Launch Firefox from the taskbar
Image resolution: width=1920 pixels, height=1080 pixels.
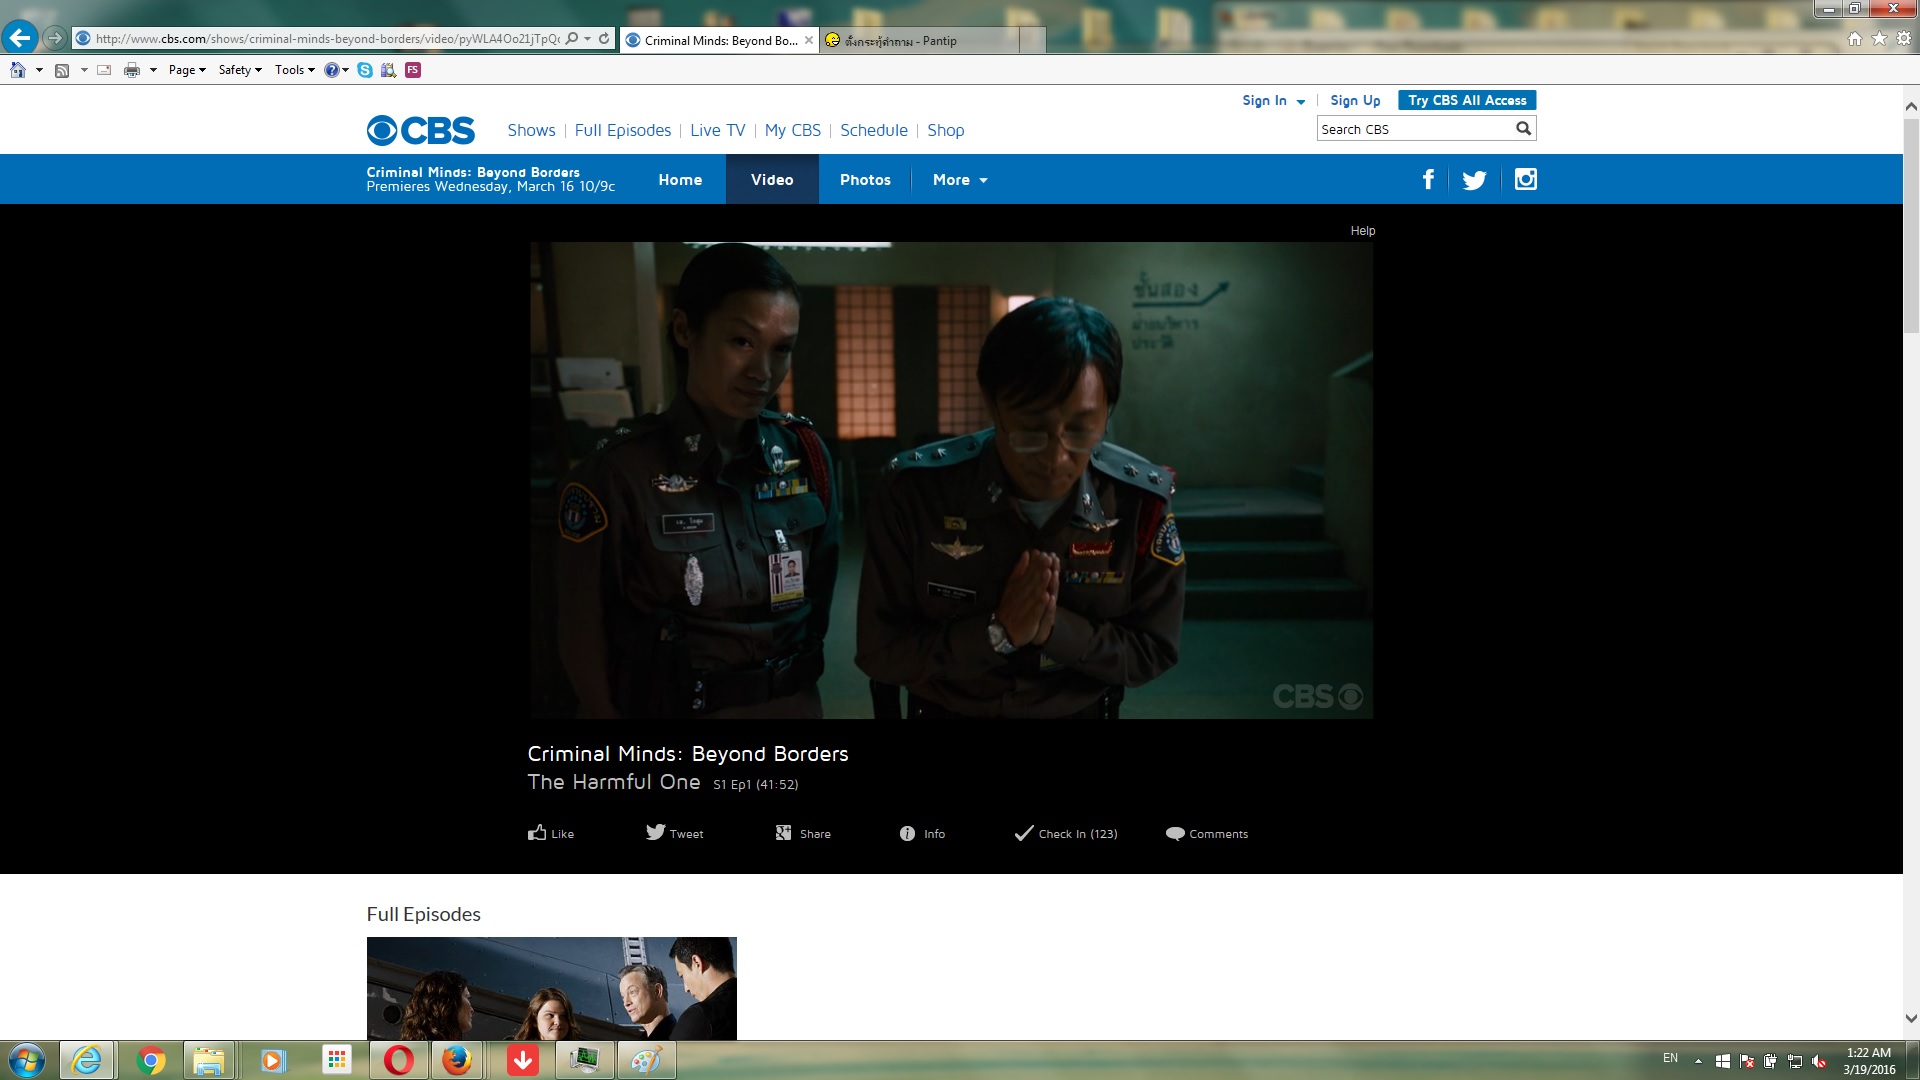click(x=457, y=1060)
